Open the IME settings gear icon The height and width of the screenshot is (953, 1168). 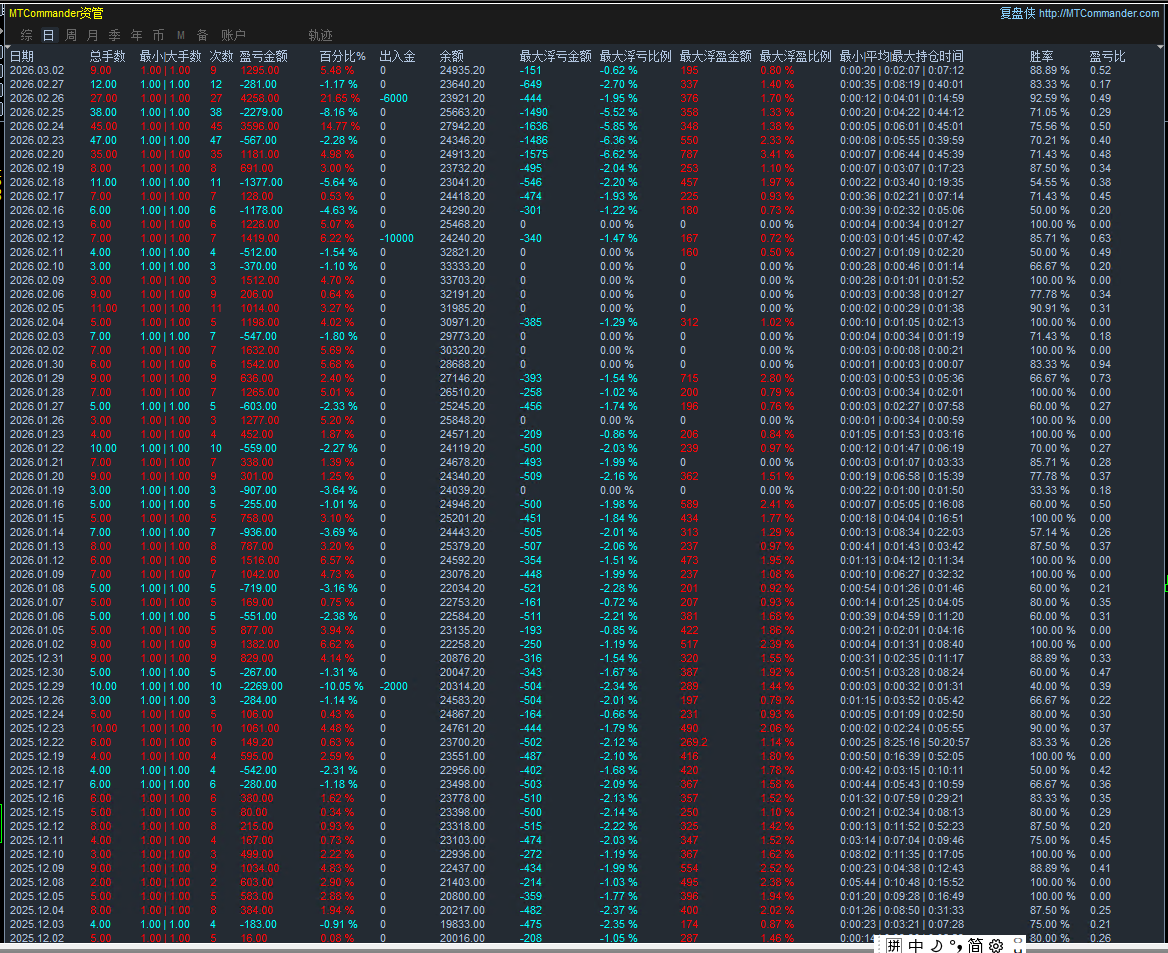point(997,946)
